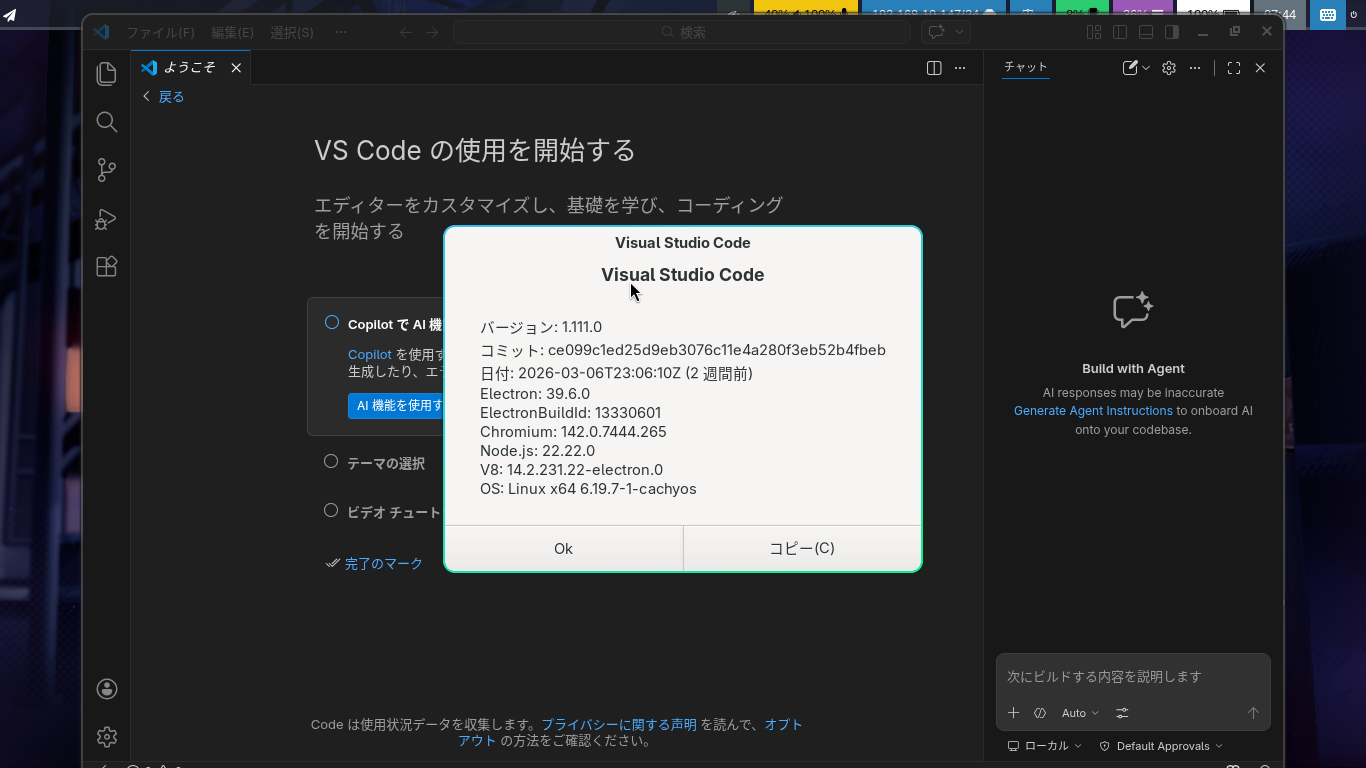1366x768 pixels.
Task: Open chat settings gear icon
Action: pos(1169,68)
